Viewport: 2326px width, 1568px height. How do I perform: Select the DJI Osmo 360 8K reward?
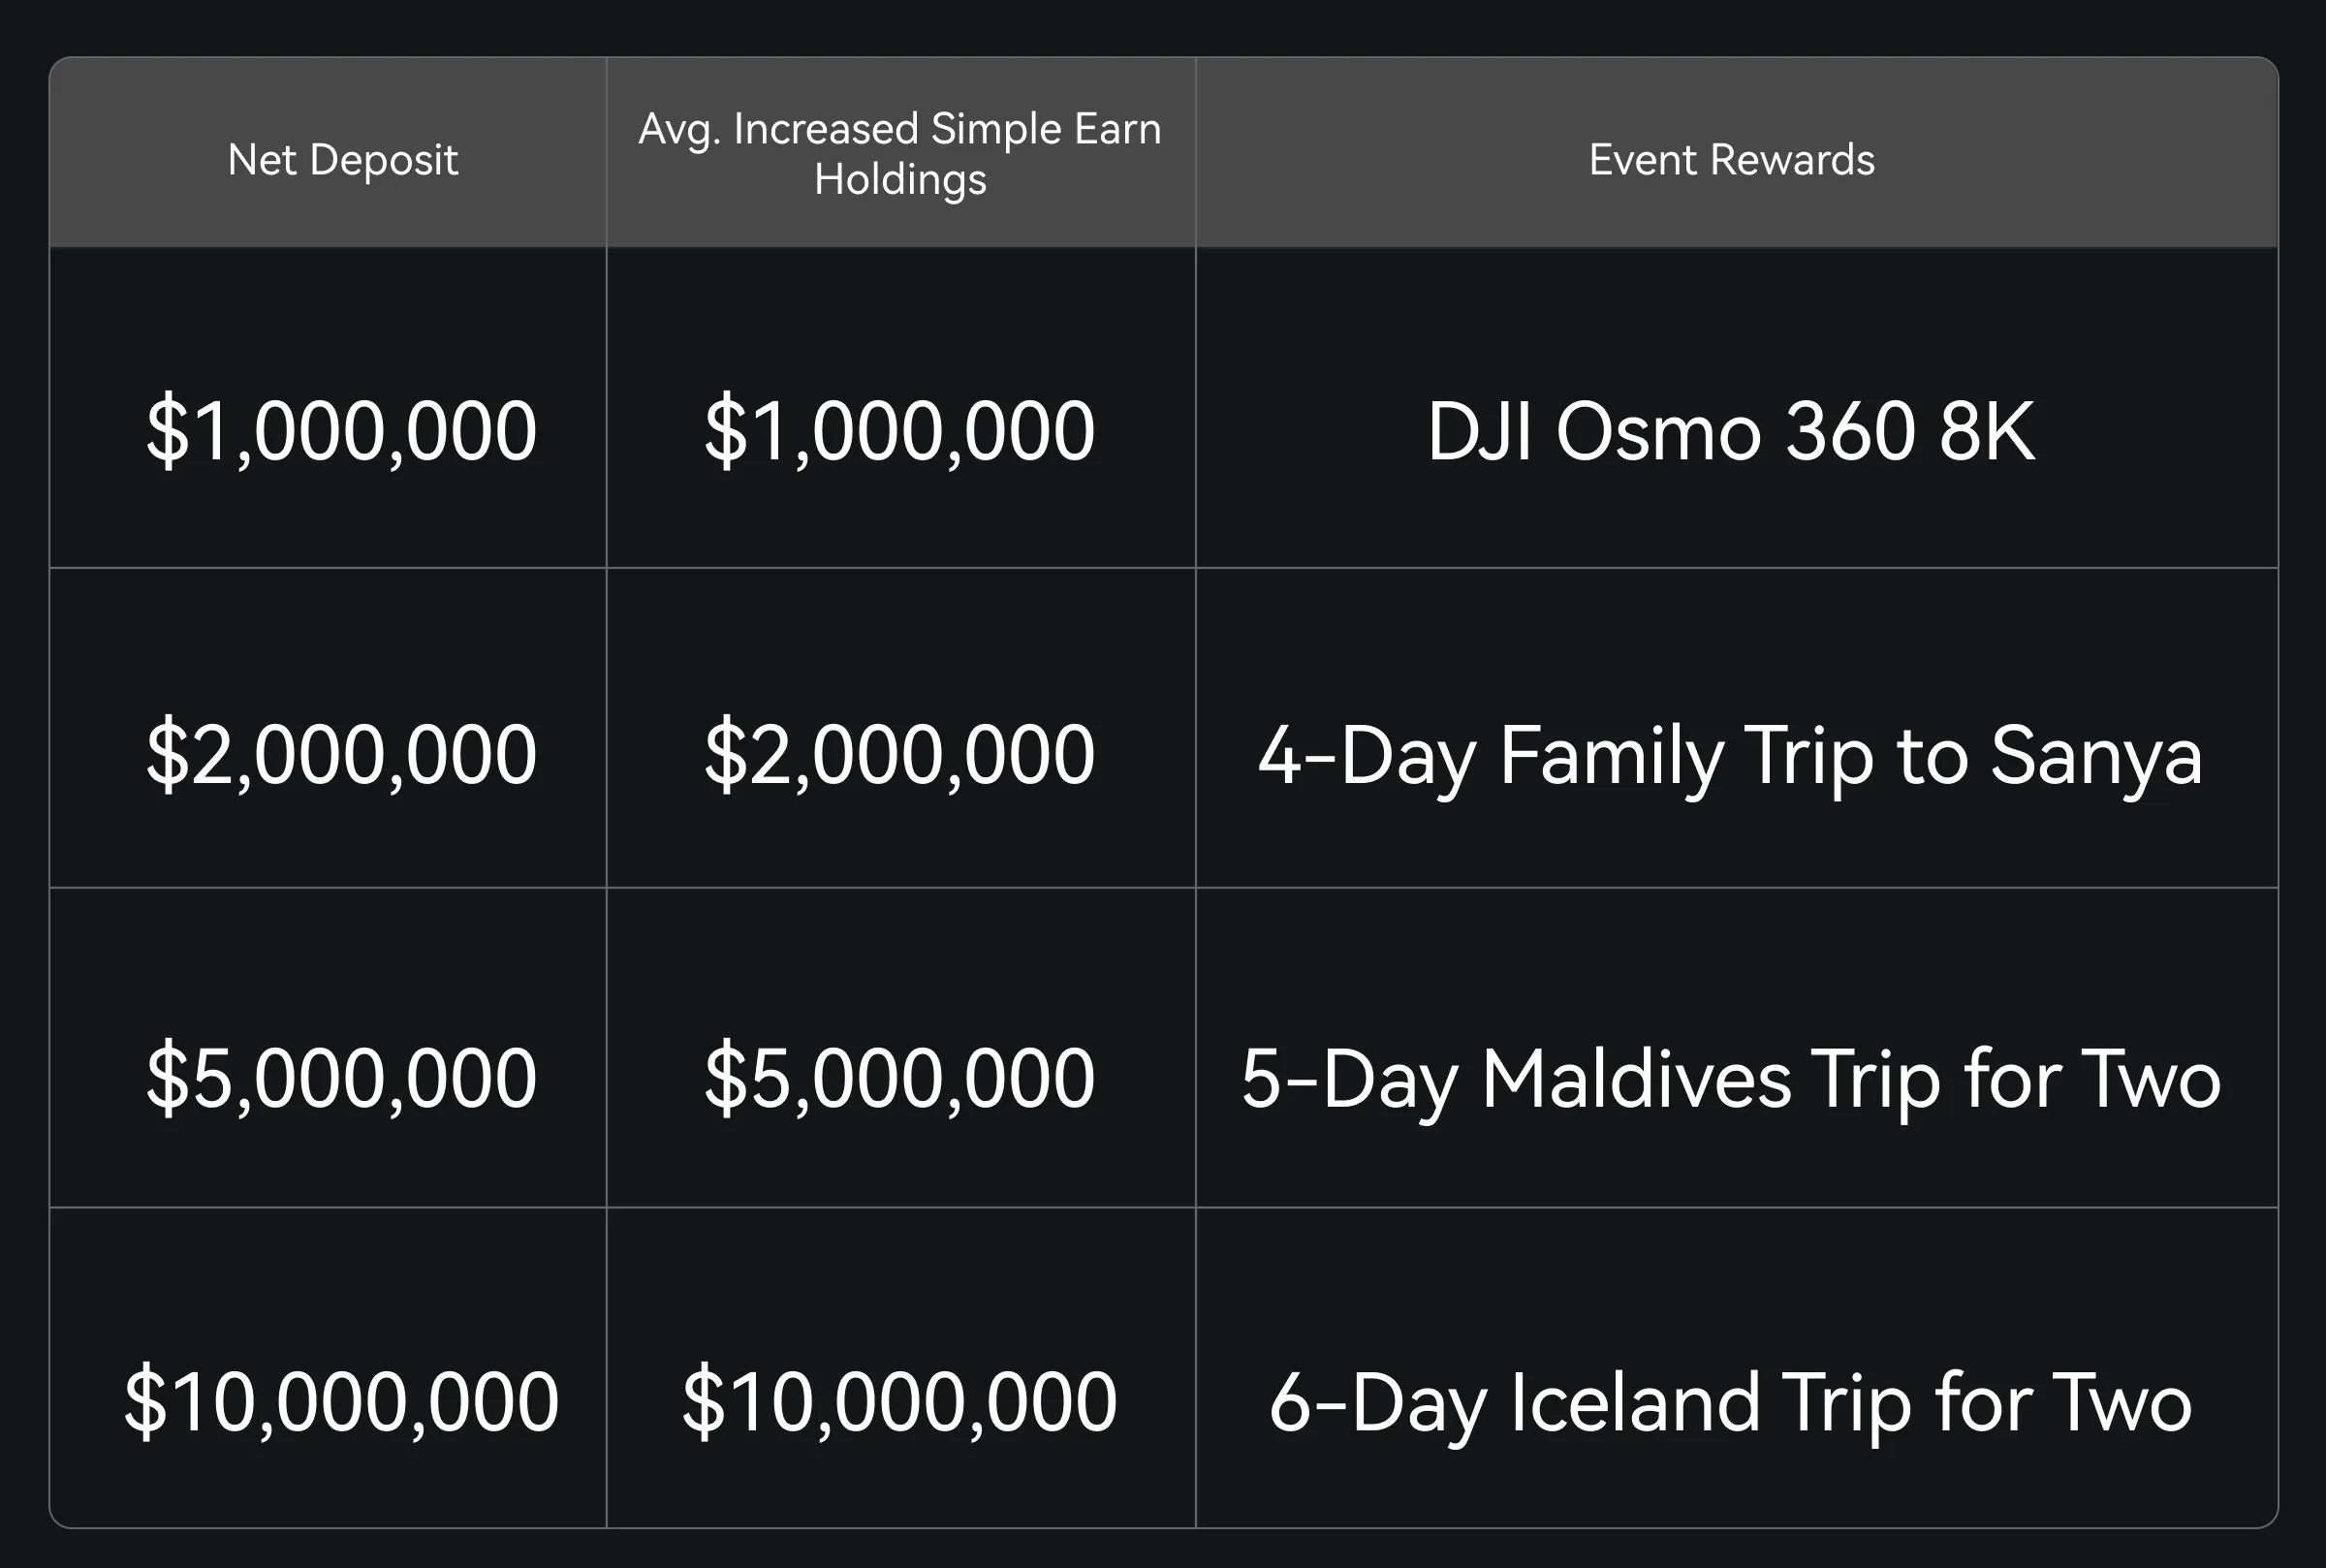(1731, 431)
